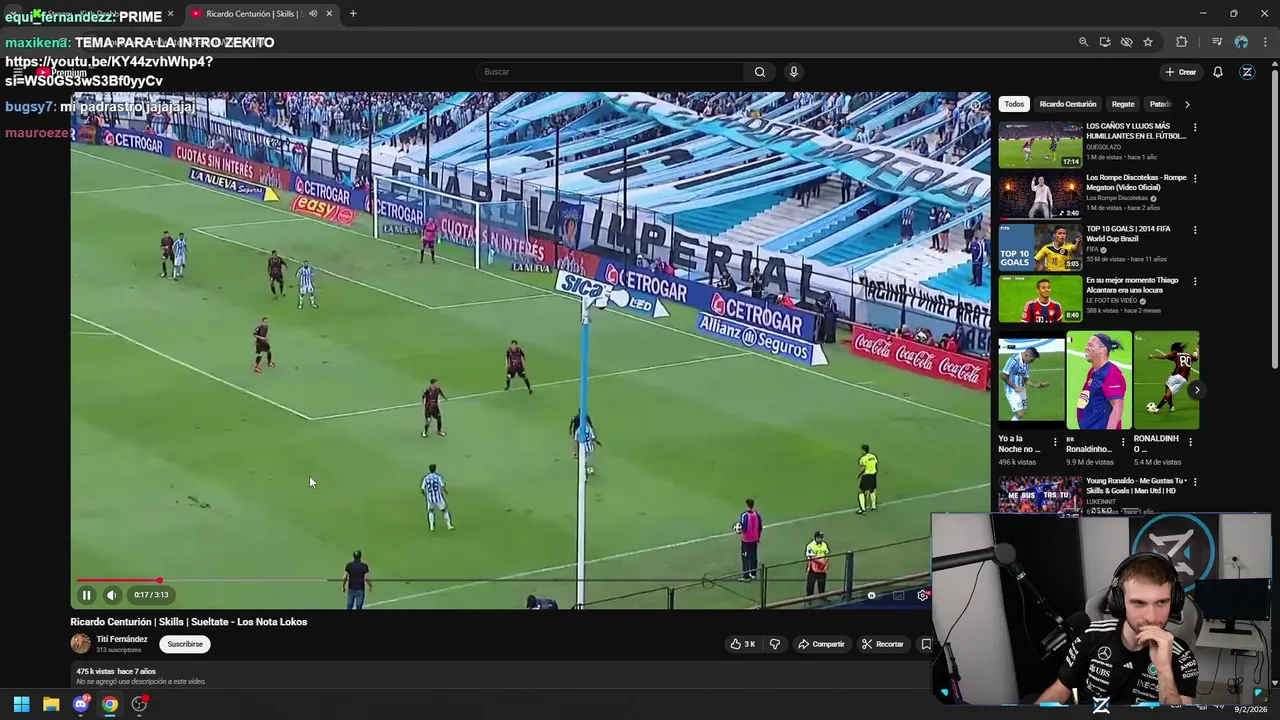The image size is (1280, 720).
Task: Run search with the magnifier button
Action: [760, 72]
